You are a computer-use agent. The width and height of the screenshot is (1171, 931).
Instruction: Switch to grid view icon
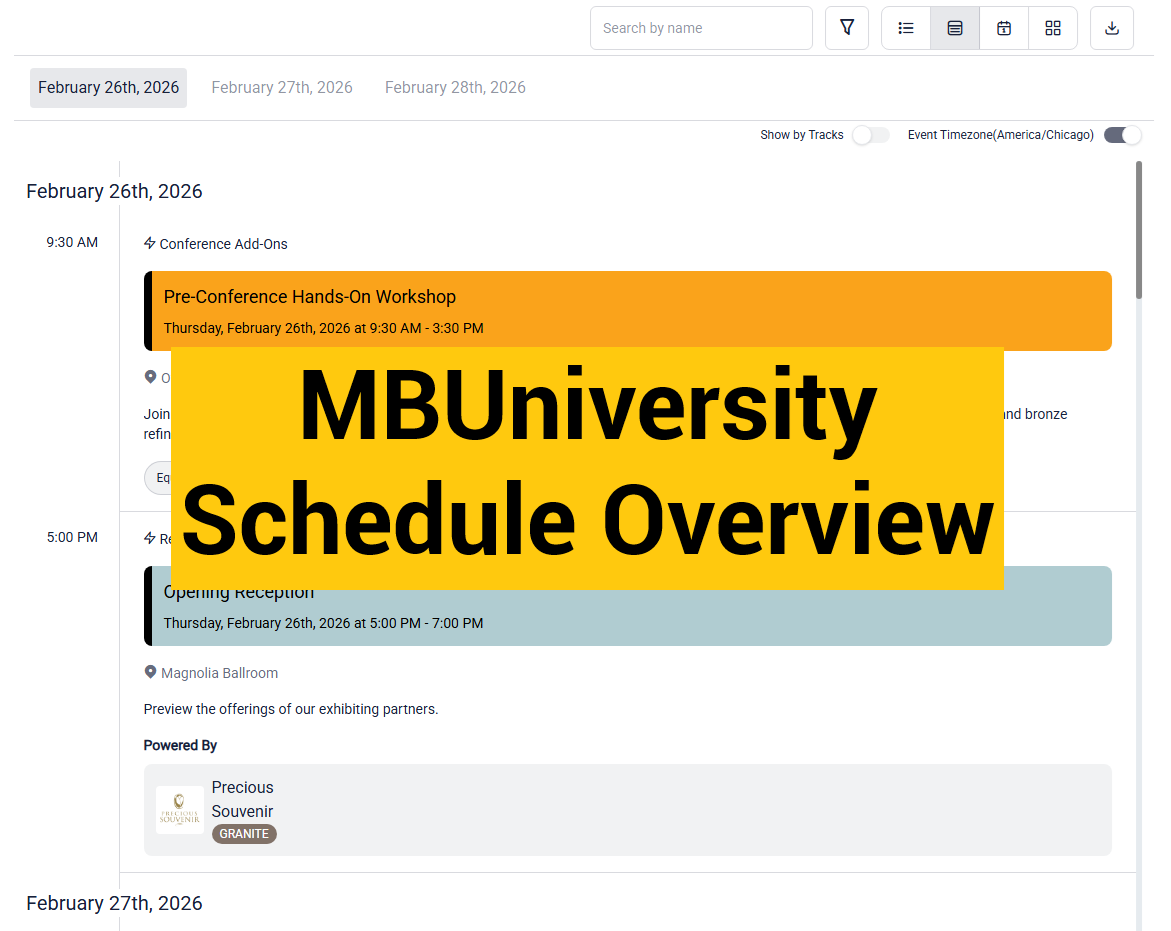[x=1053, y=28]
